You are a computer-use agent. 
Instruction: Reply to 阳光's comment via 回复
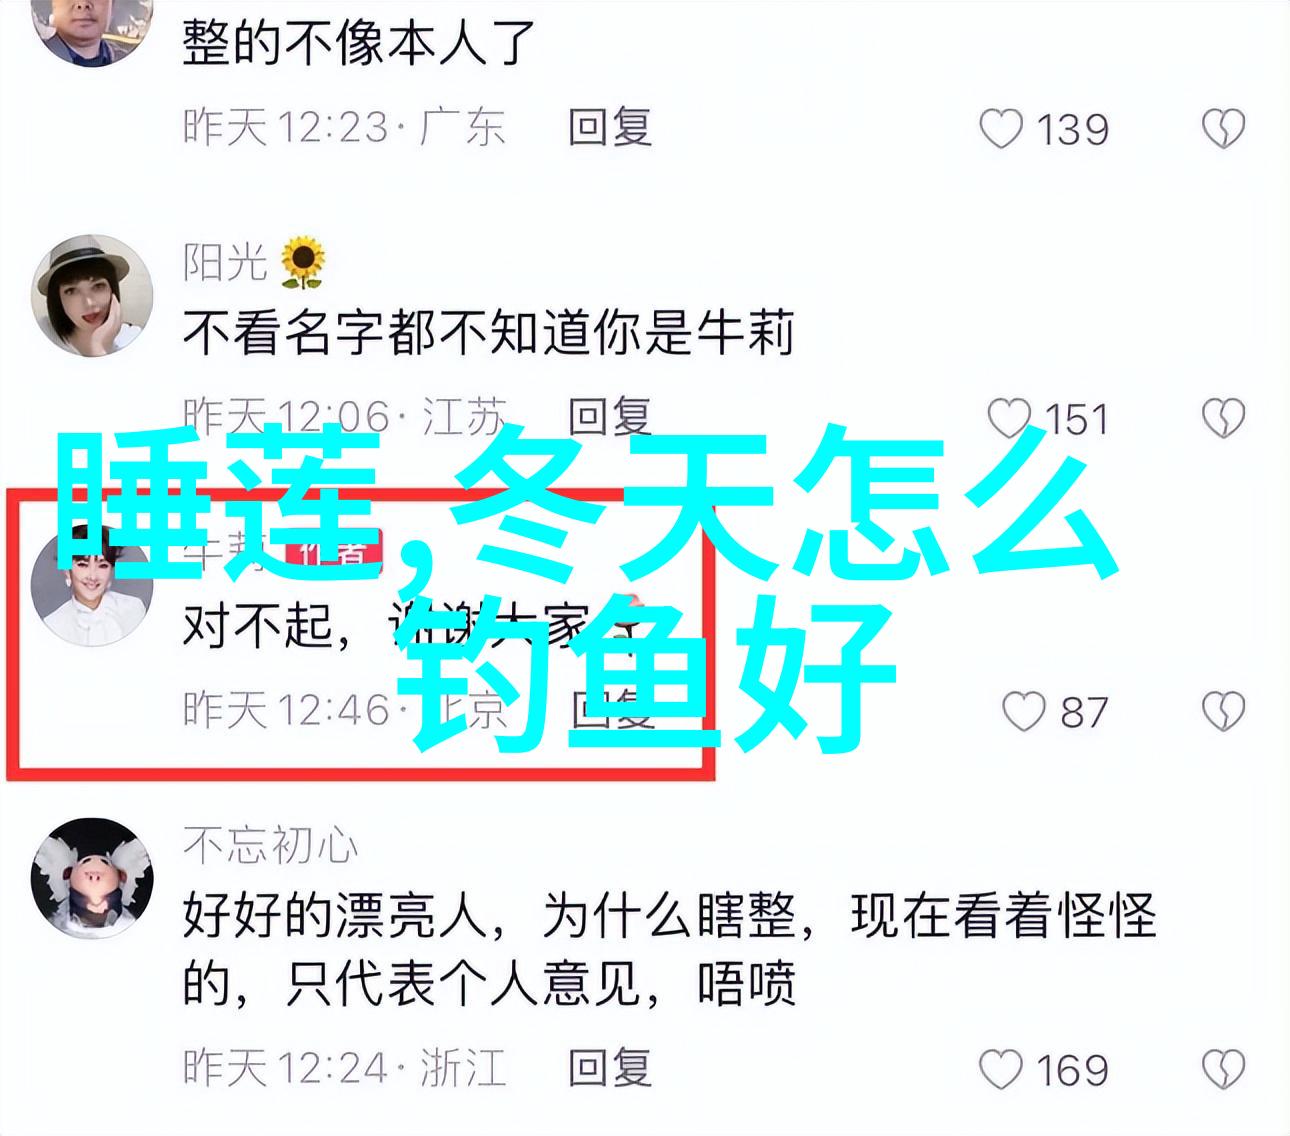[610, 416]
